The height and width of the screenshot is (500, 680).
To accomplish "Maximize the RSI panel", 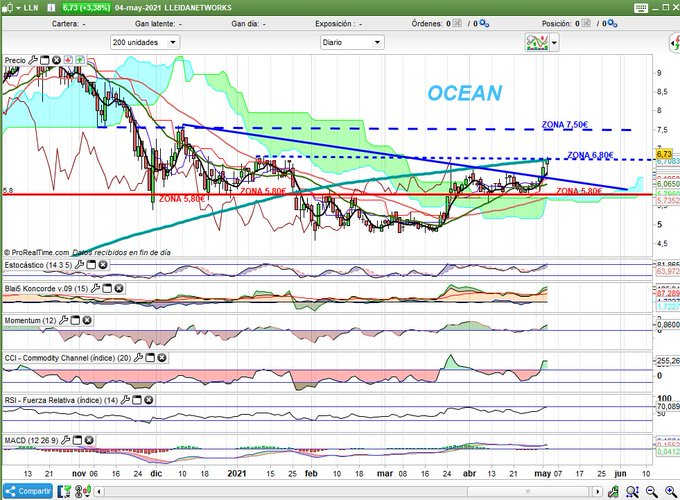I will pyautogui.click(x=137, y=400).
